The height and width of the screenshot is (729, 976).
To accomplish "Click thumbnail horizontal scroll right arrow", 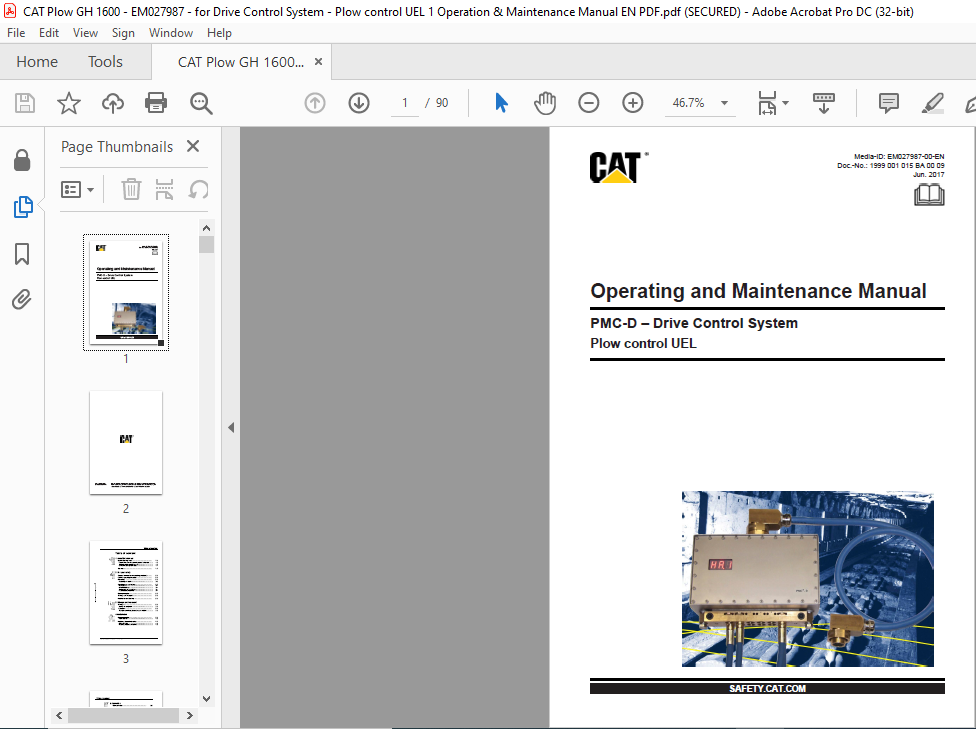I will click(190, 715).
